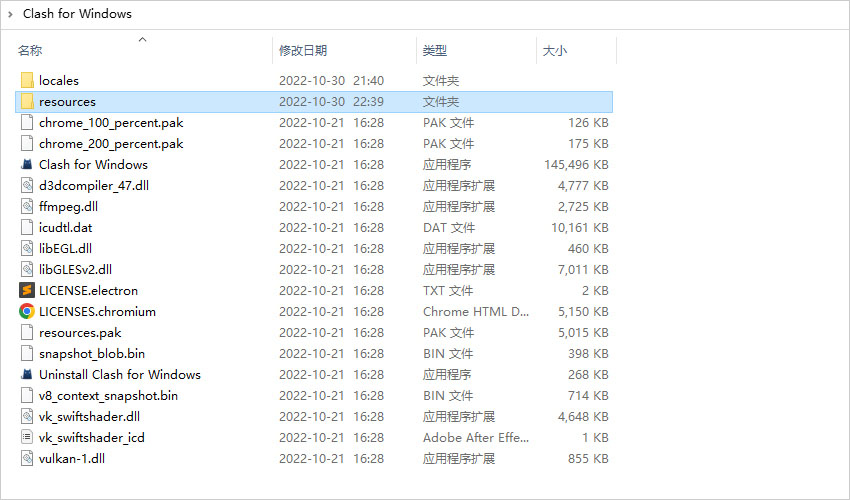Expand the breadcrumb chevron before Clash for Windows

(9, 14)
